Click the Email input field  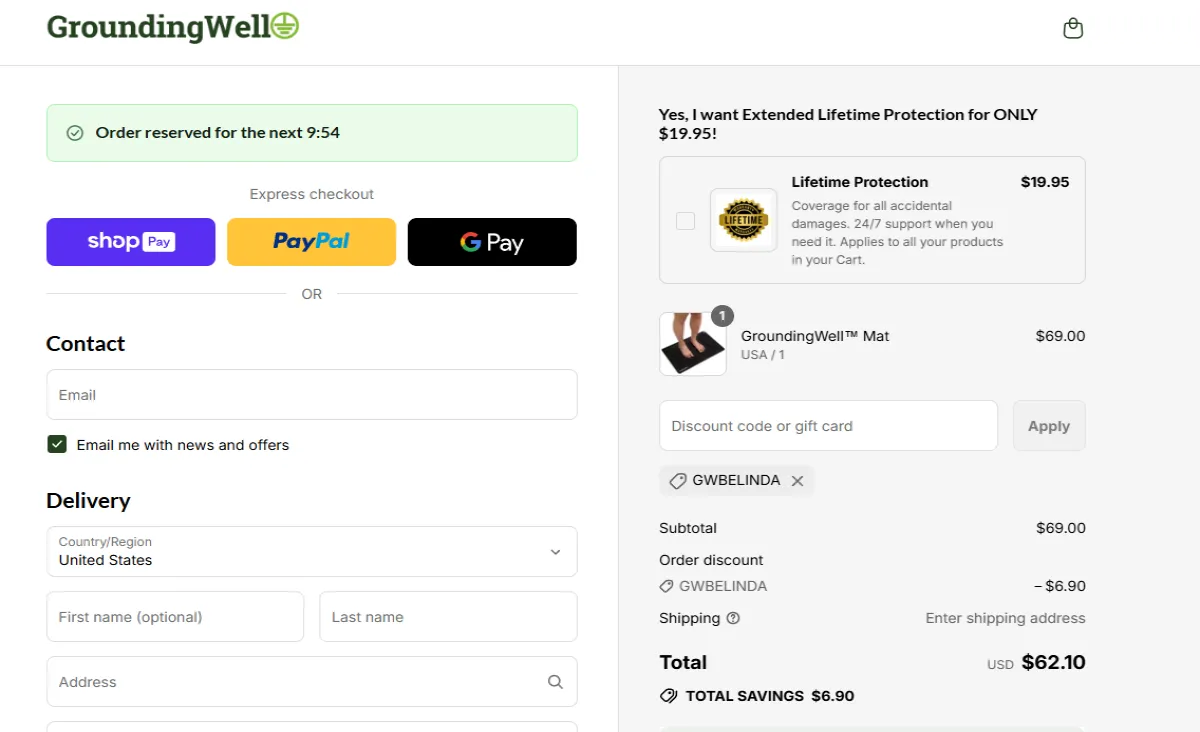point(311,394)
